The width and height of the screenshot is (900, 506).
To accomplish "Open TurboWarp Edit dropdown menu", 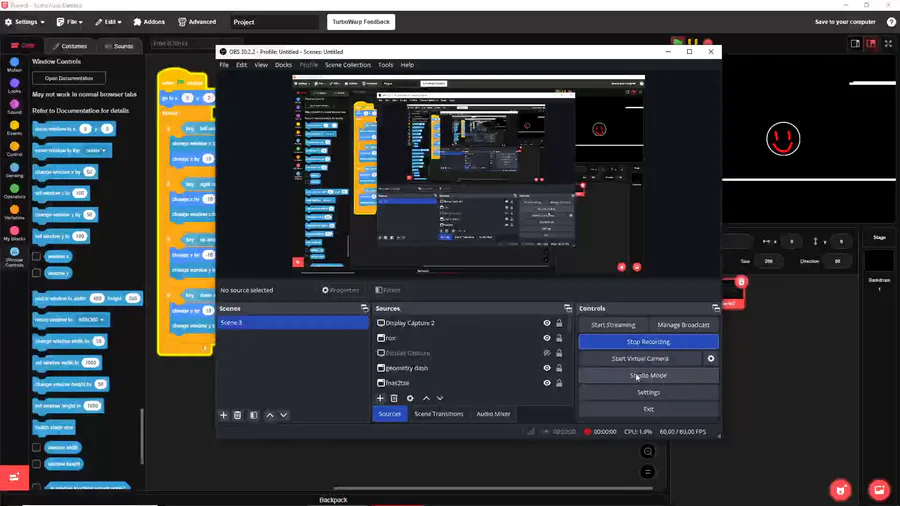I will (108, 22).
